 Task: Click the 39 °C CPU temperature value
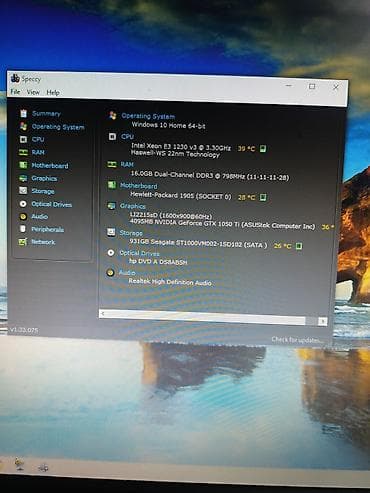click(246, 149)
